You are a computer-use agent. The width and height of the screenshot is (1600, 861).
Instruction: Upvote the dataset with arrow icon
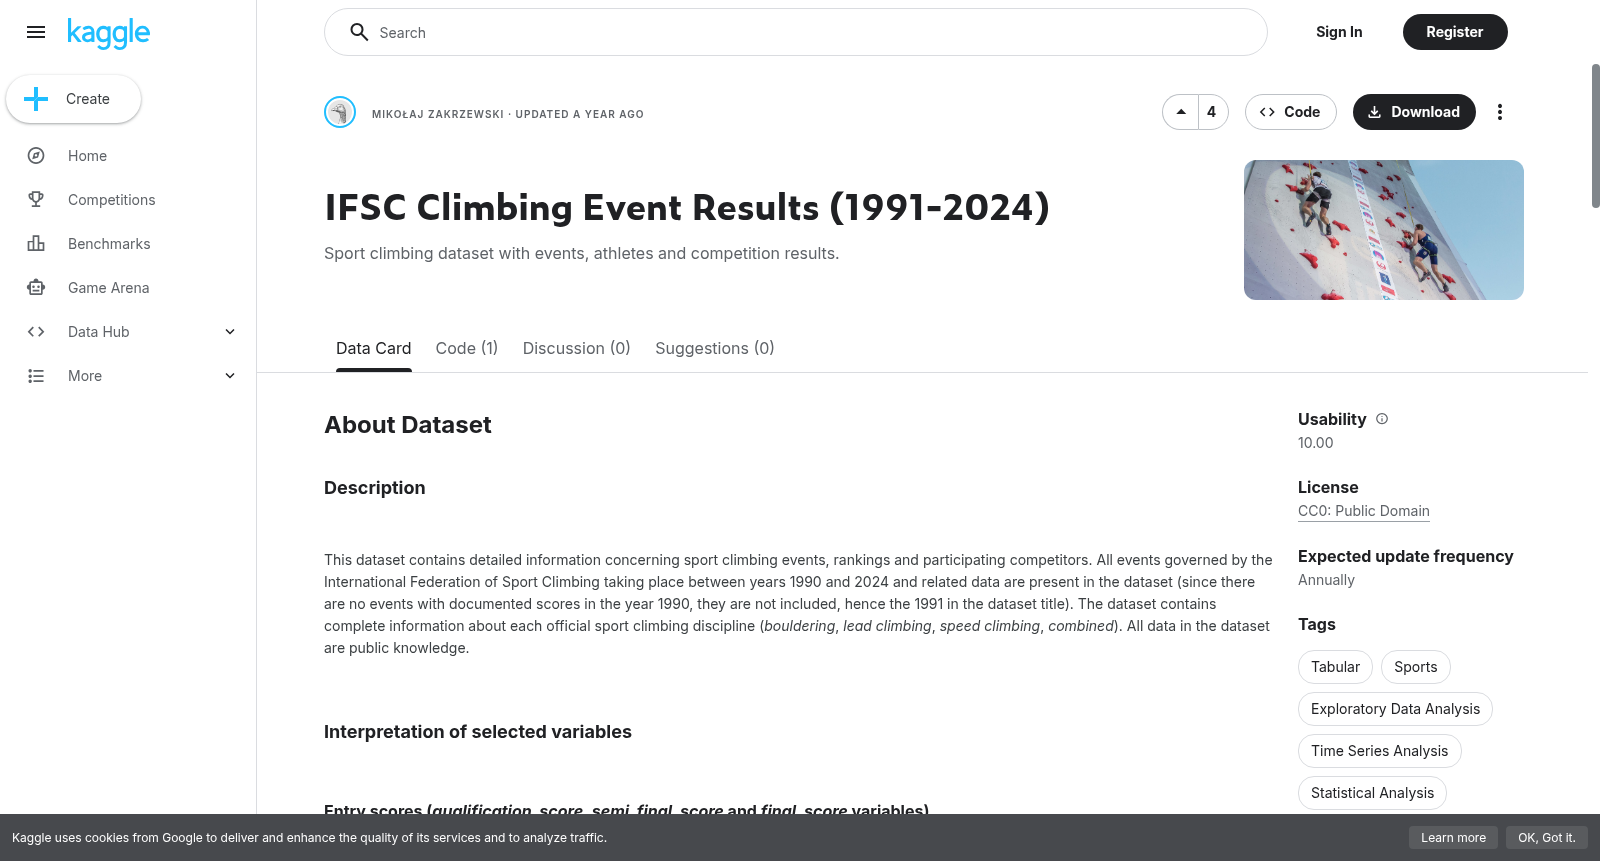tap(1181, 112)
